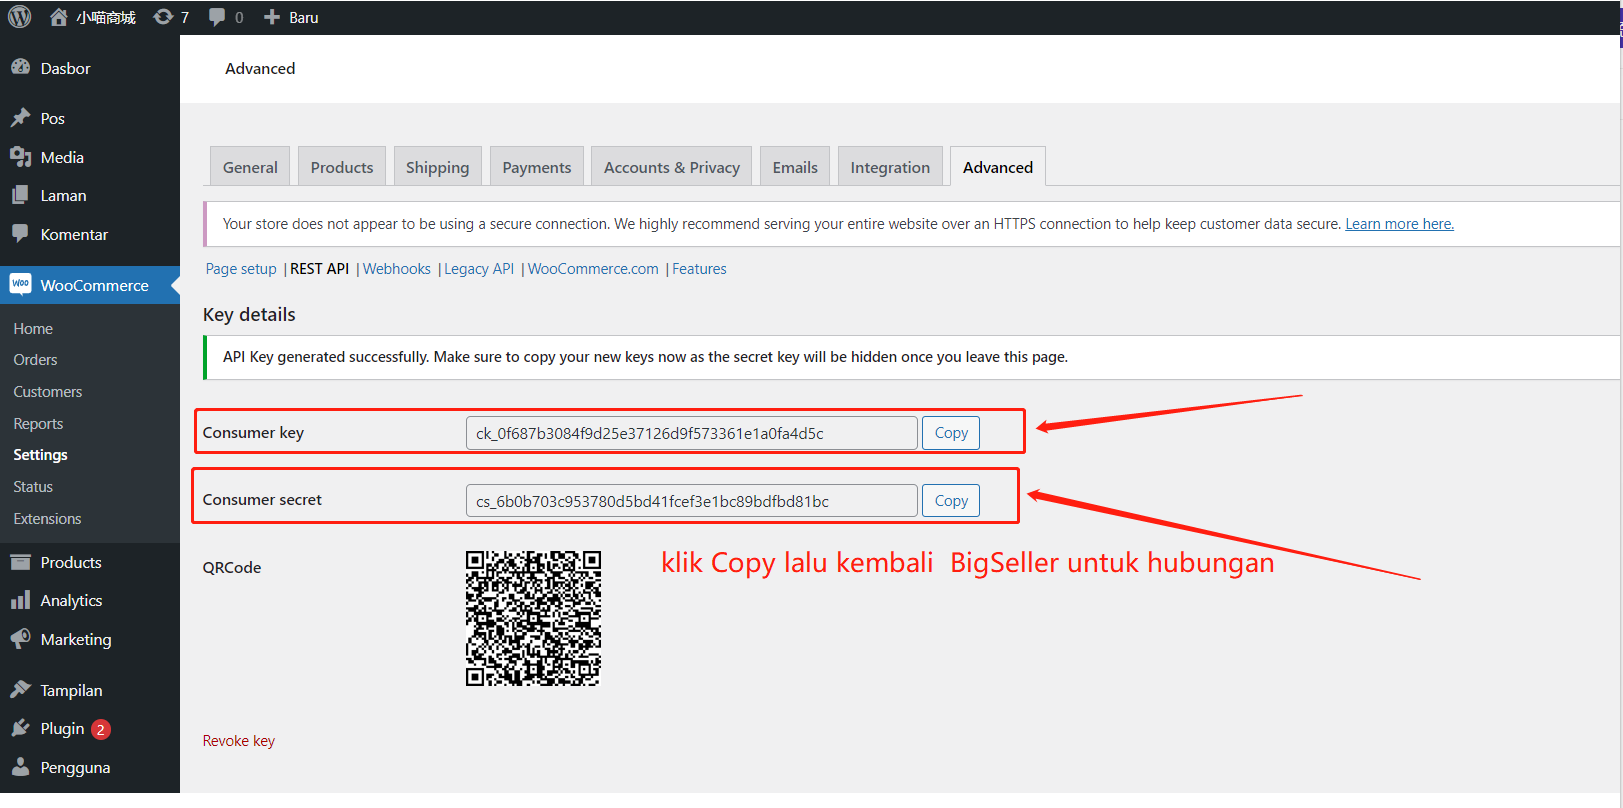Open the Legacy API sub-section link
The image size is (1623, 808).
coord(479,269)
